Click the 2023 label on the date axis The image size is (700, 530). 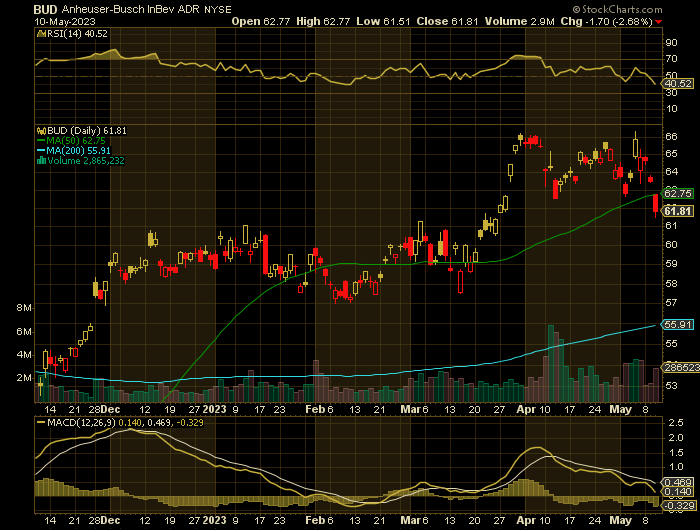pyautogui.click(x=214, y=409)
